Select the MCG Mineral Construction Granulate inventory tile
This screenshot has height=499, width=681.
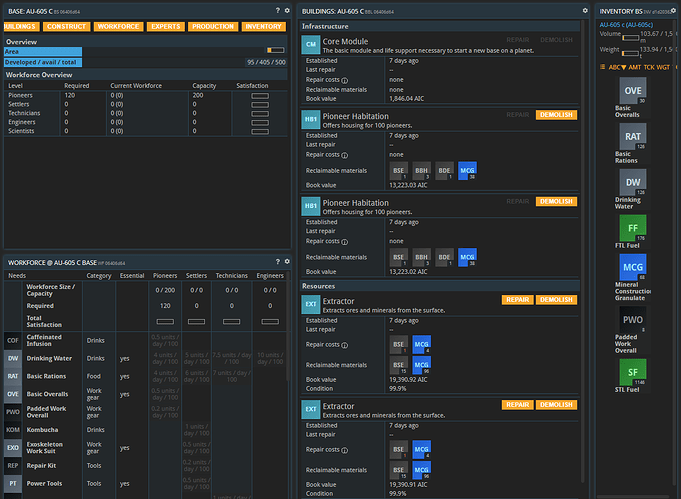pos(632,267)
